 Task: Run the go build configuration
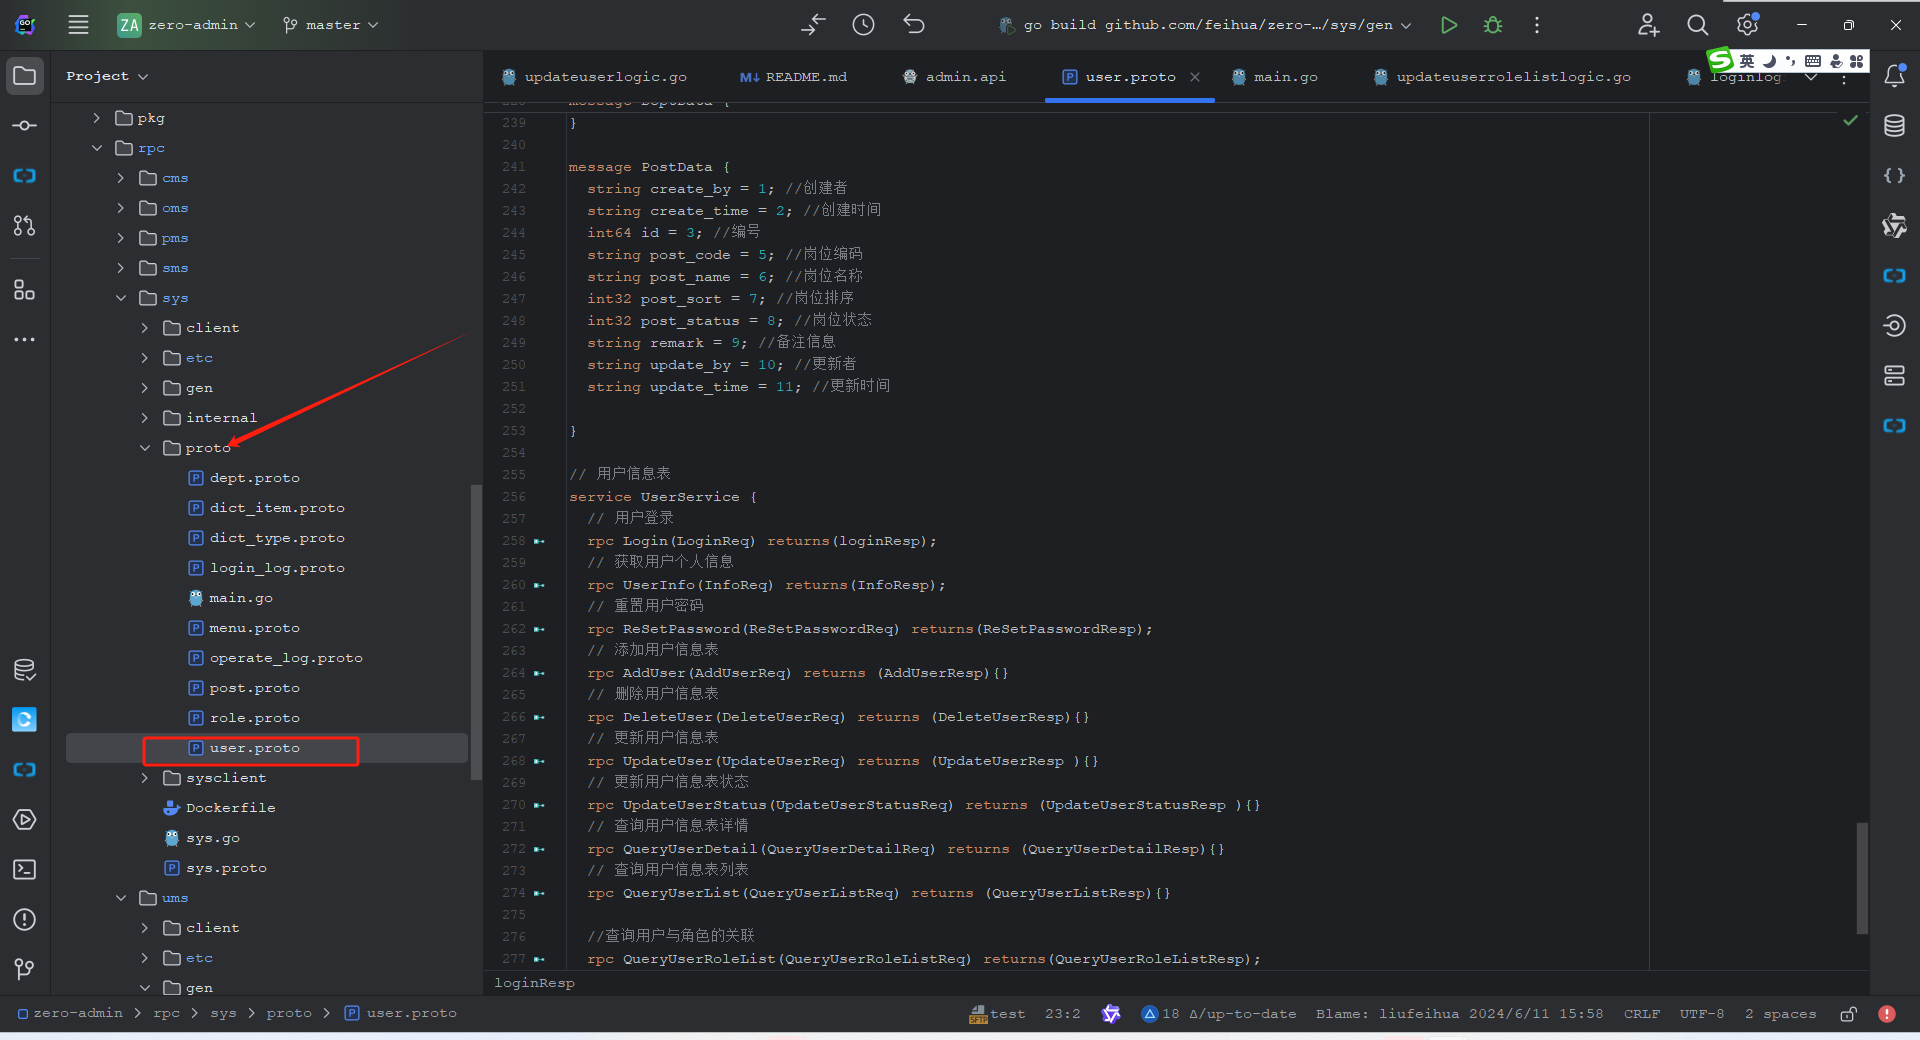[x=1448, y=25]
